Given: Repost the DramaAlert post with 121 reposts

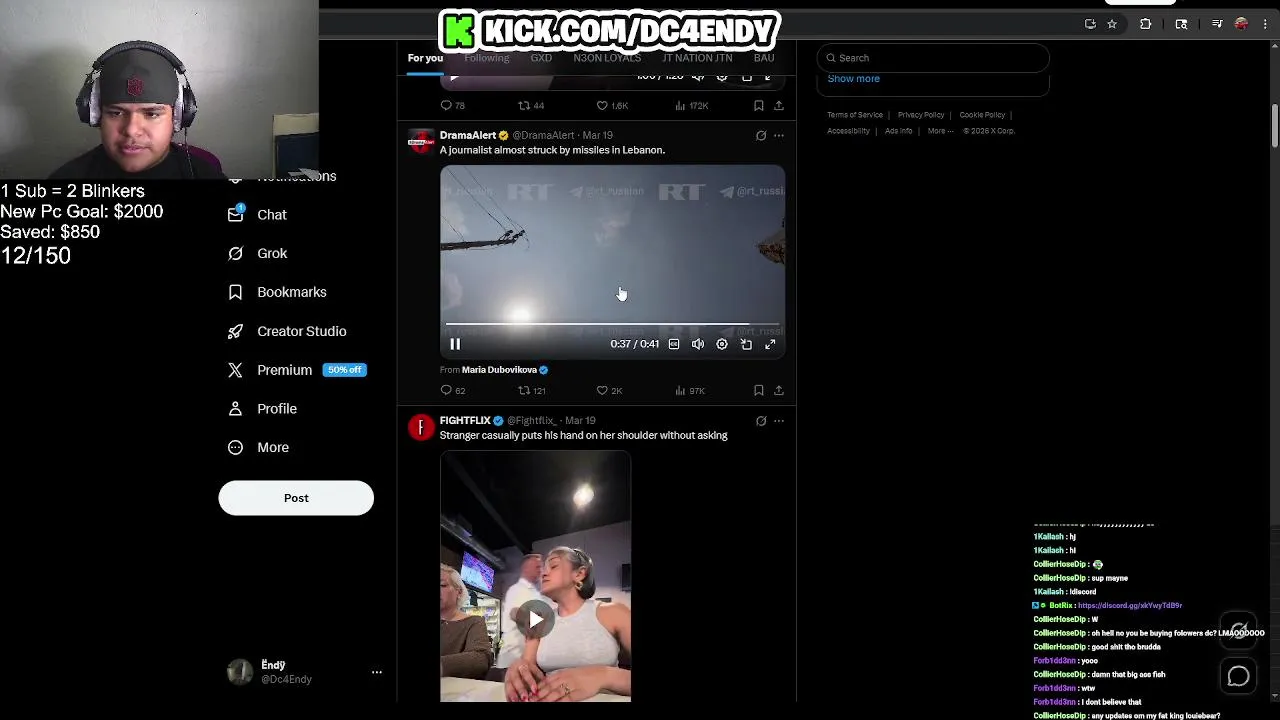Looking at the screenshot, I should [531, 390].
